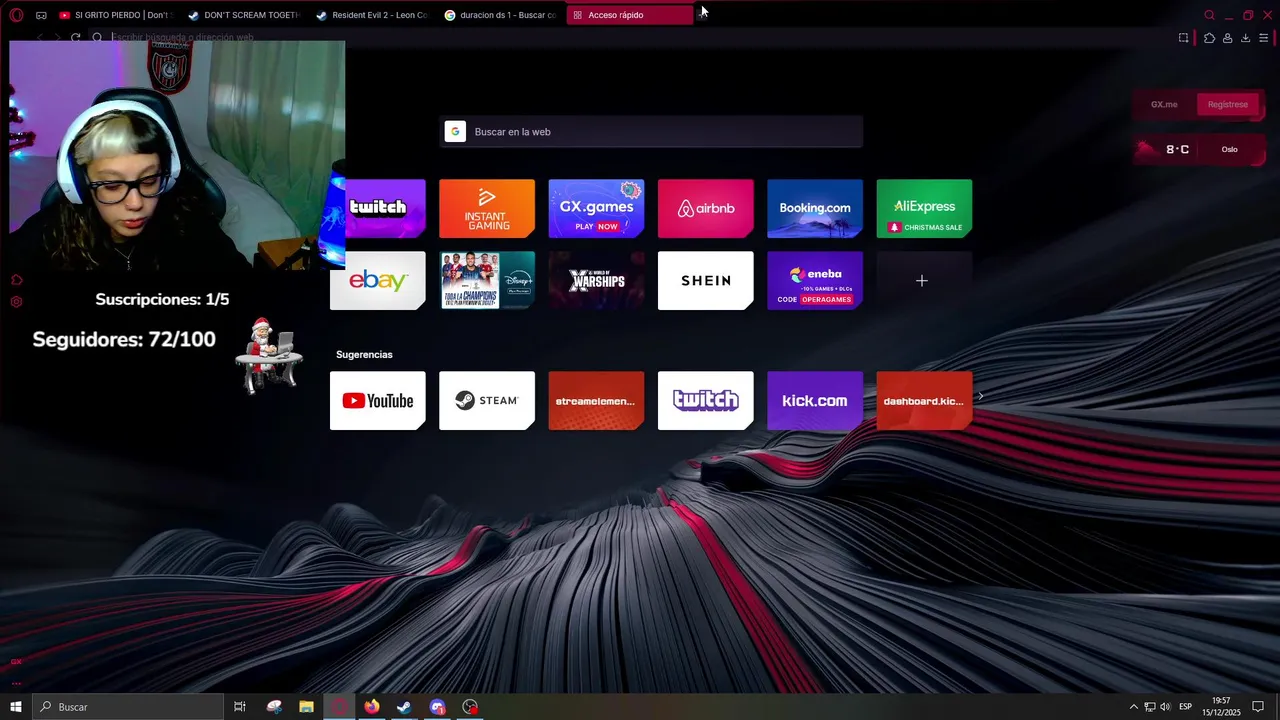Open the user profile icon
The image size is (1280, 720).
(x=1227, y=38)
